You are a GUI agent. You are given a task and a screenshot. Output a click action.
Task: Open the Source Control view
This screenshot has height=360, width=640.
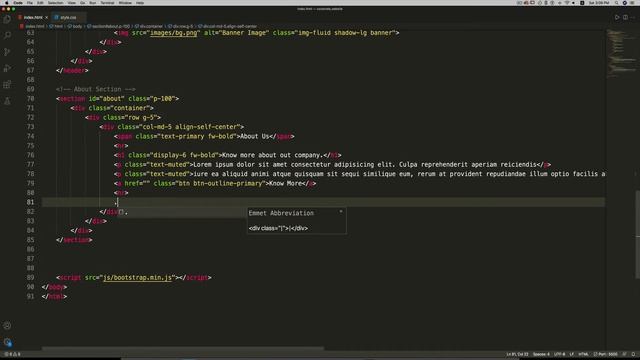coord(7,52)
